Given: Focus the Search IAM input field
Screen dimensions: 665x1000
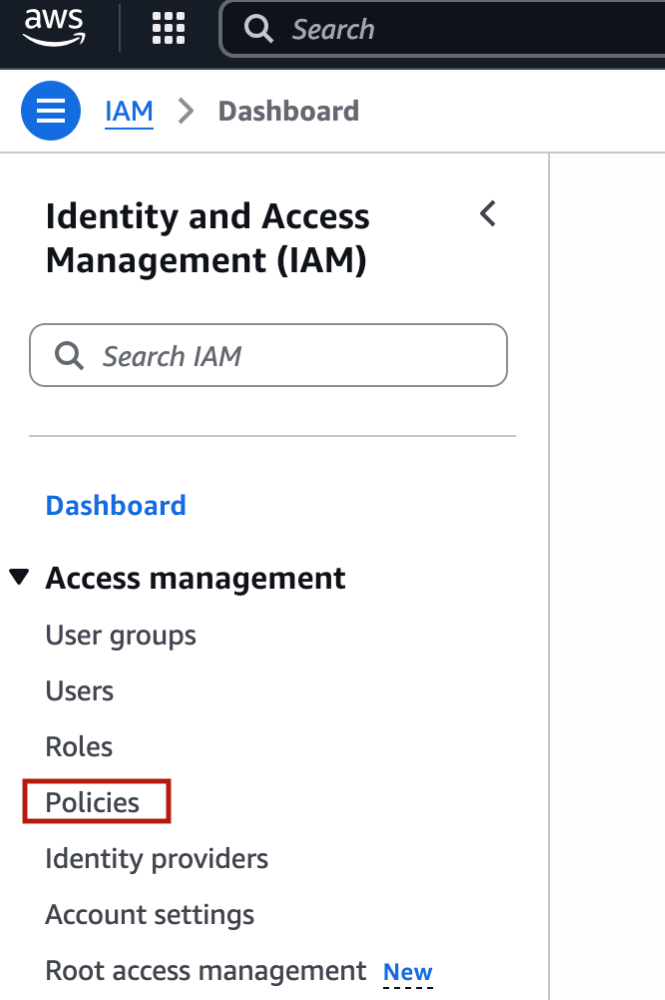Looking at the screenshot, I should pos(268,355).
